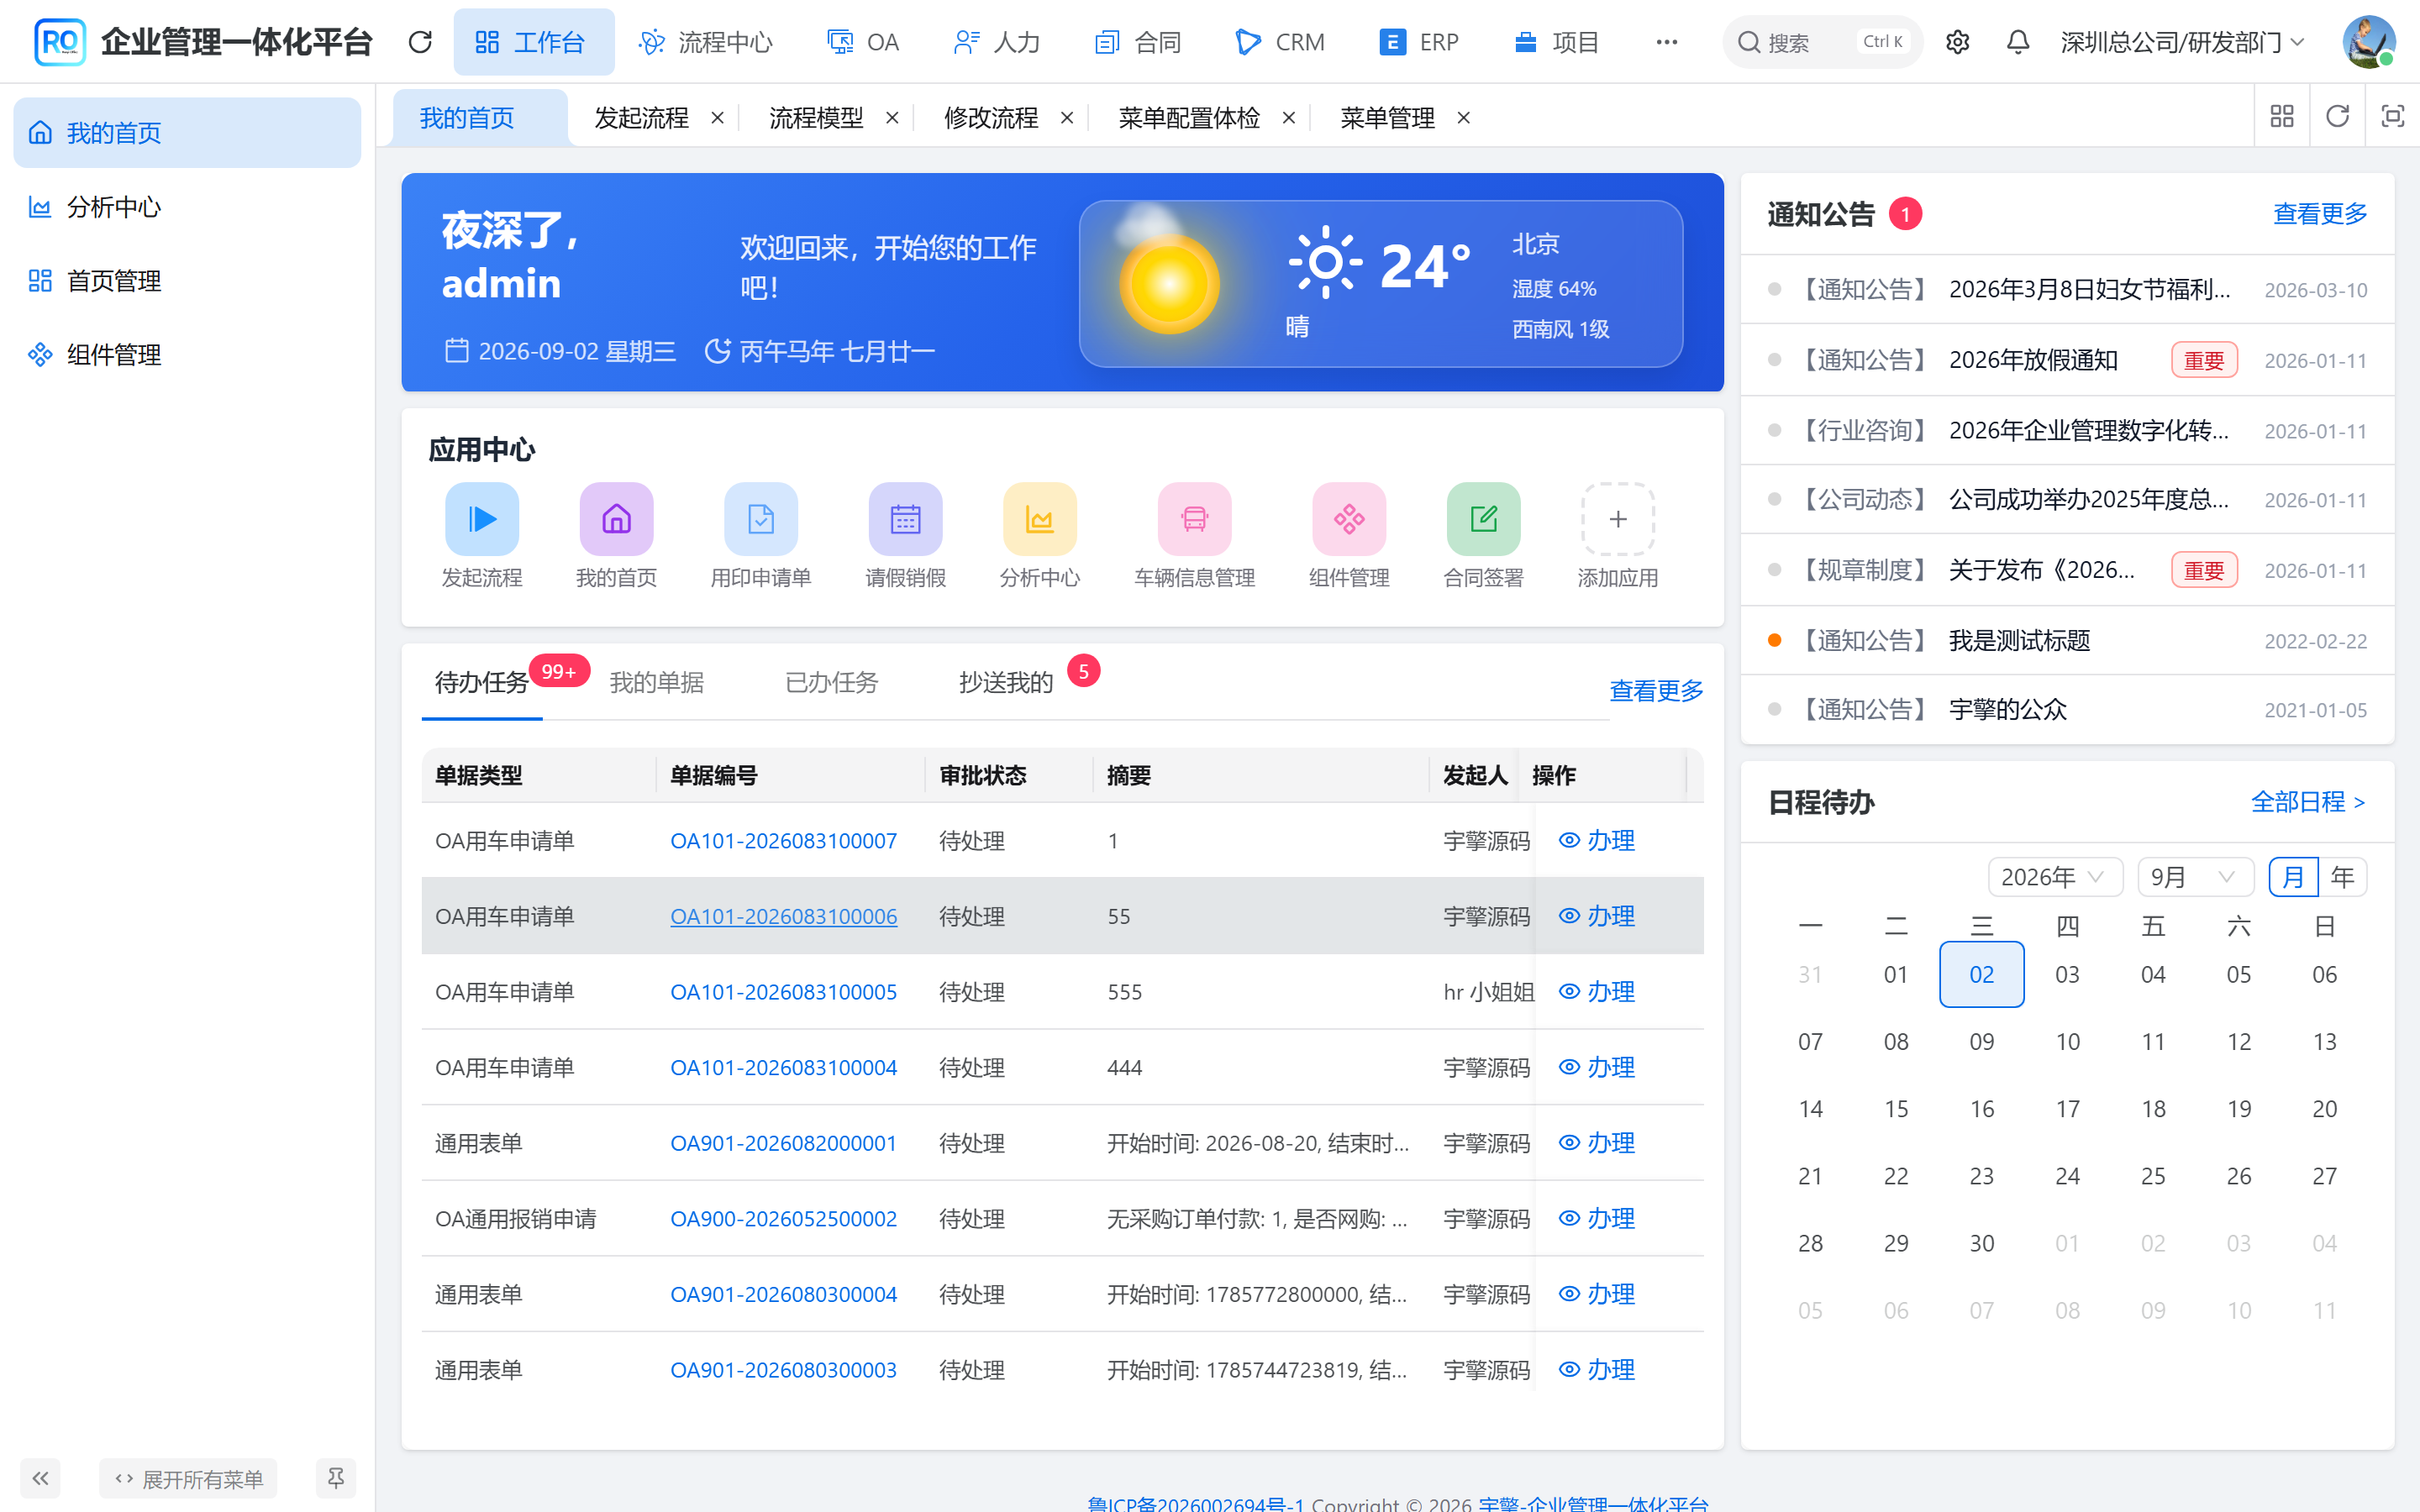Switch to 已办任务 tab
This screenshot has width=2420, height=1512.
tap(831, 682)
